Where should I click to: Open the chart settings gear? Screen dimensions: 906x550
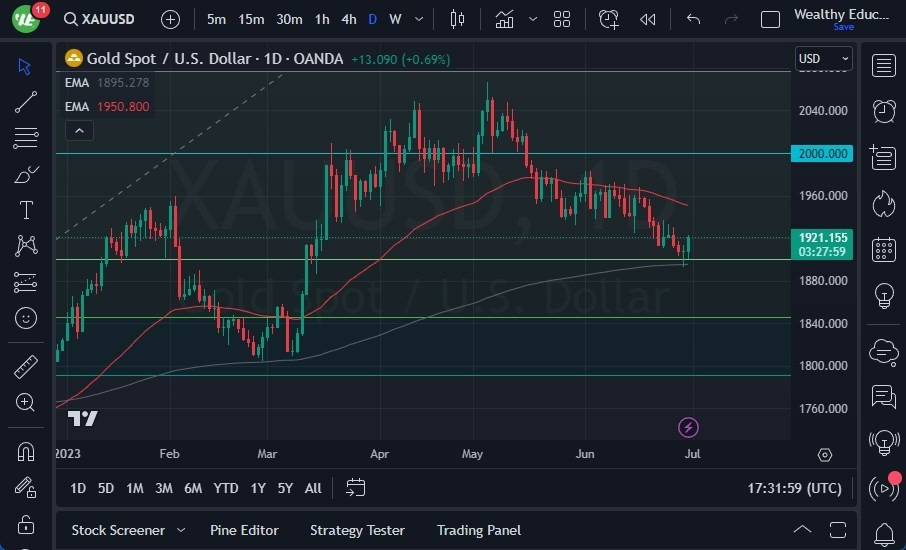pos(825,455)
